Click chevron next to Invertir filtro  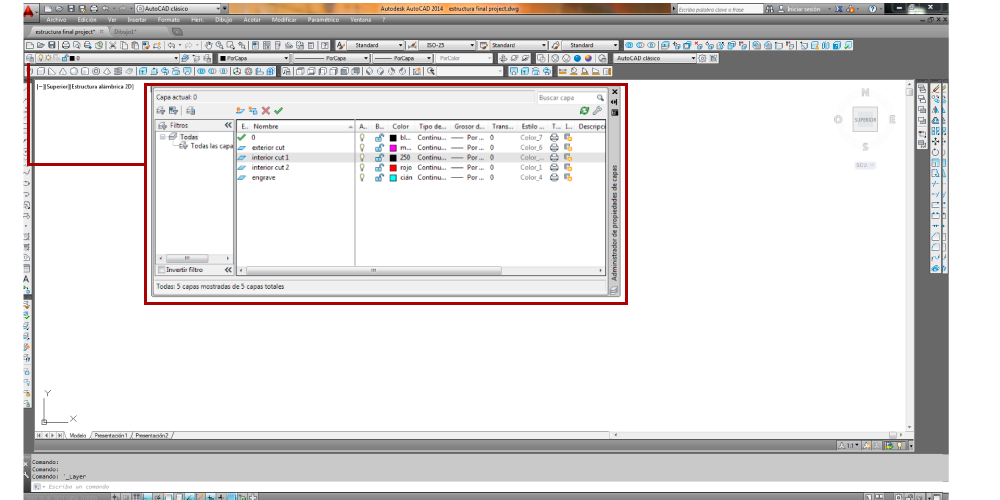coord(228,270)
